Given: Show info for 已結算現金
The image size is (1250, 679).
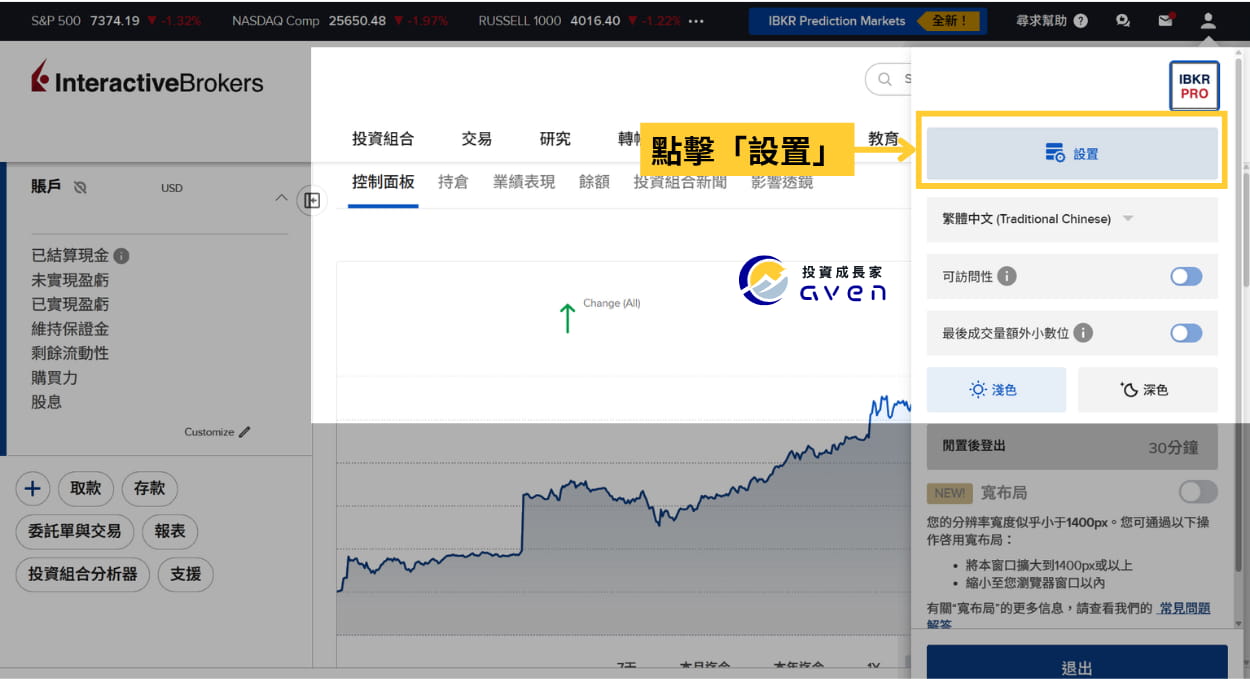Looking at the screenshot, I should [121, 255].
